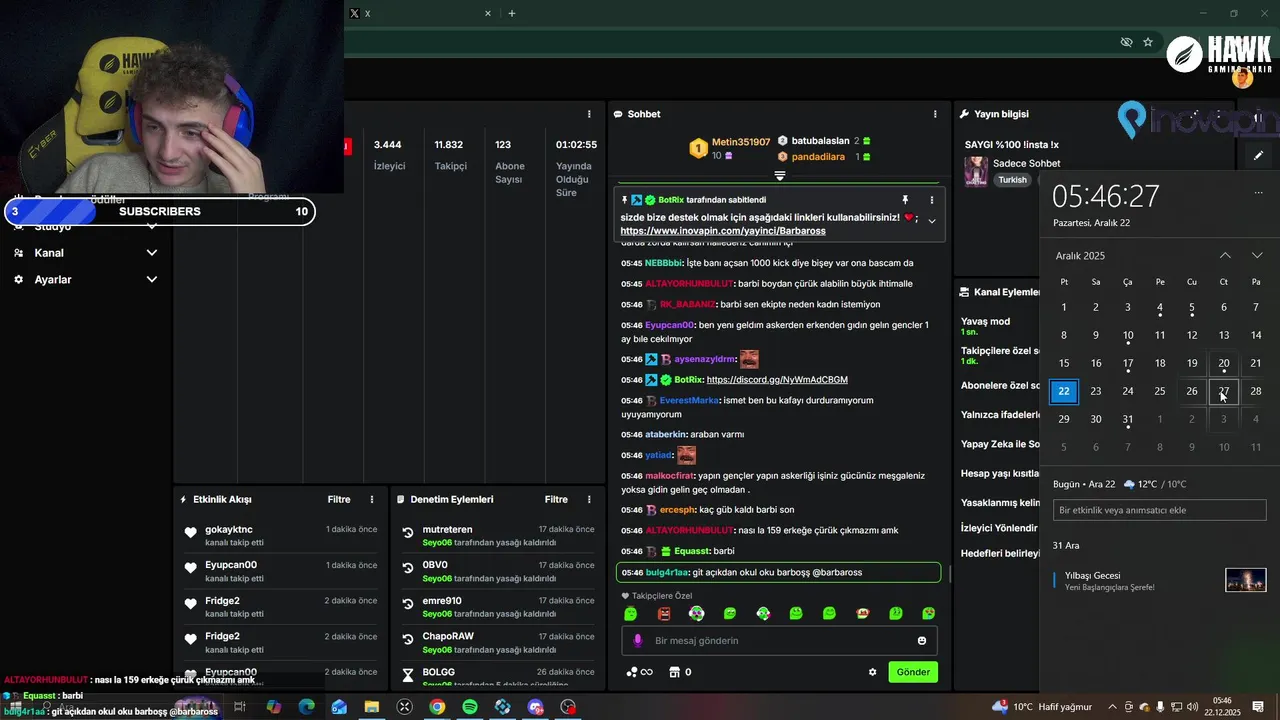The image size is (1280, 720).
Task: Bookmark this page with the star icon
Action: coord(1148,42)
